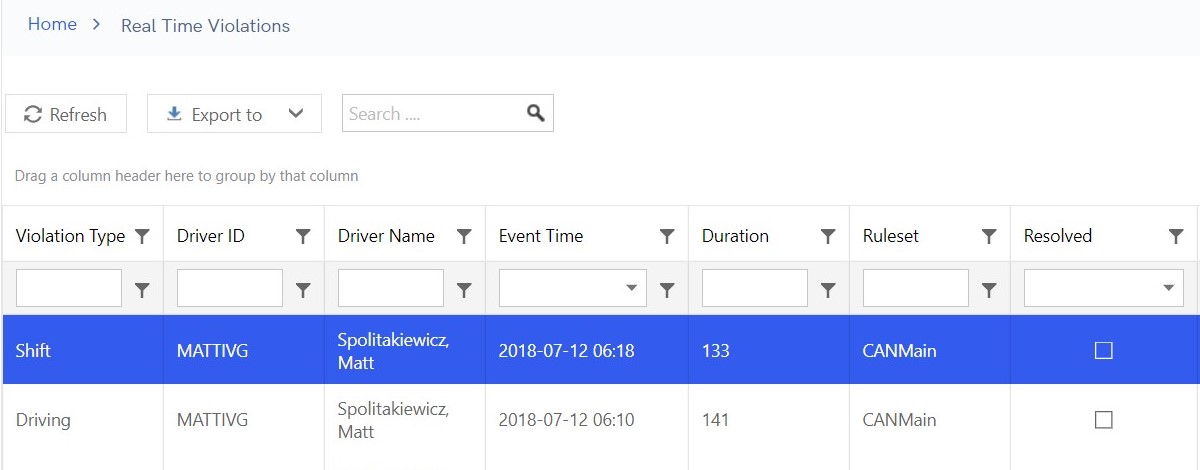The image size is (1200, 470).
Task: Open filter menu on Duration header
Action: tap(828, 236)
